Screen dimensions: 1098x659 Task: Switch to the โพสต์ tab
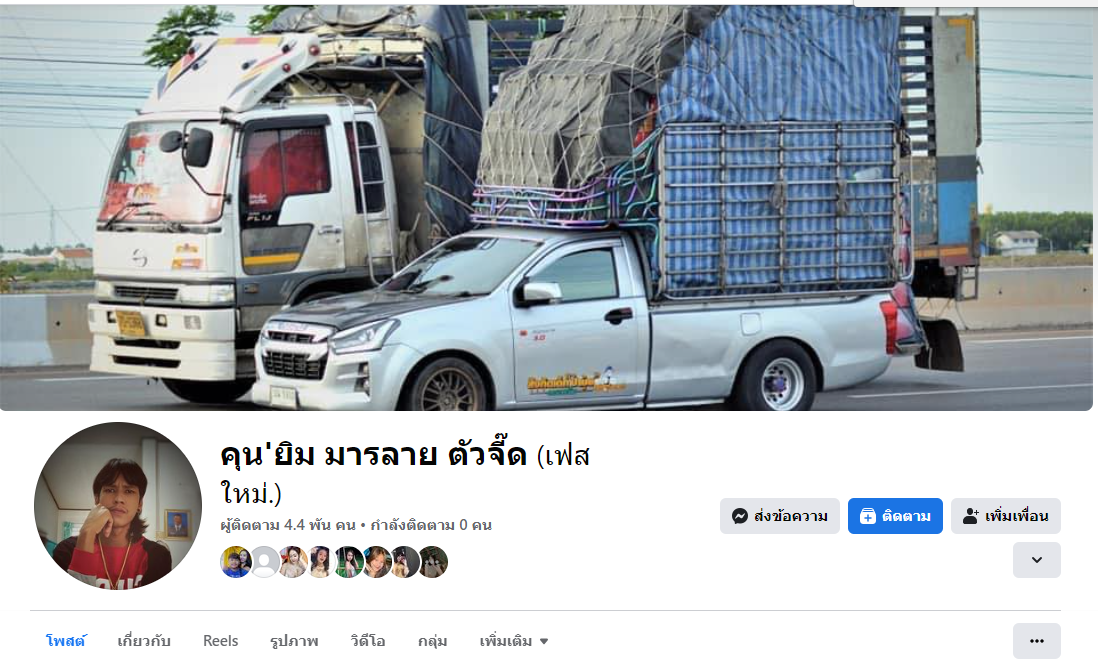pos(66,641)
